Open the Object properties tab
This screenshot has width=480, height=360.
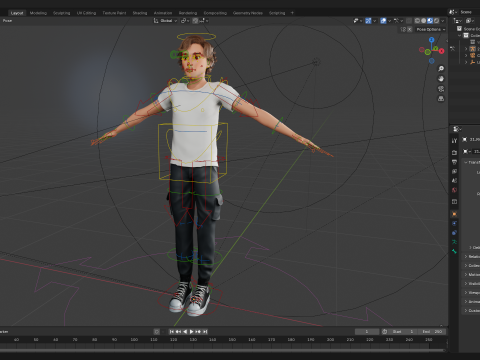pyautogui.click(x=454, y=214)
